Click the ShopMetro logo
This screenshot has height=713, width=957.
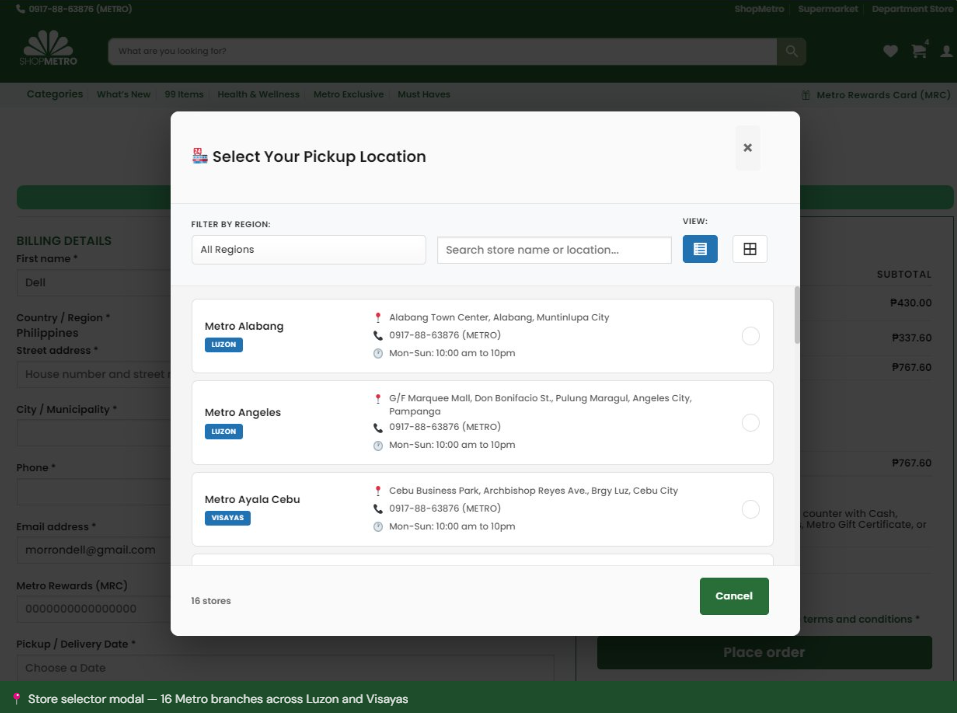pyautogui.click(x=48, y=48)
